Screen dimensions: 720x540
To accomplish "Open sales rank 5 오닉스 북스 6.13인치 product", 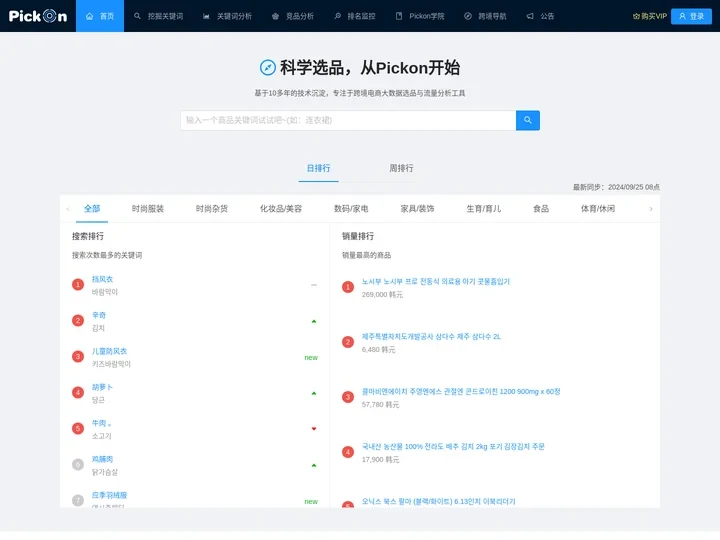I will pyautogui.click(x=439, y=501).
